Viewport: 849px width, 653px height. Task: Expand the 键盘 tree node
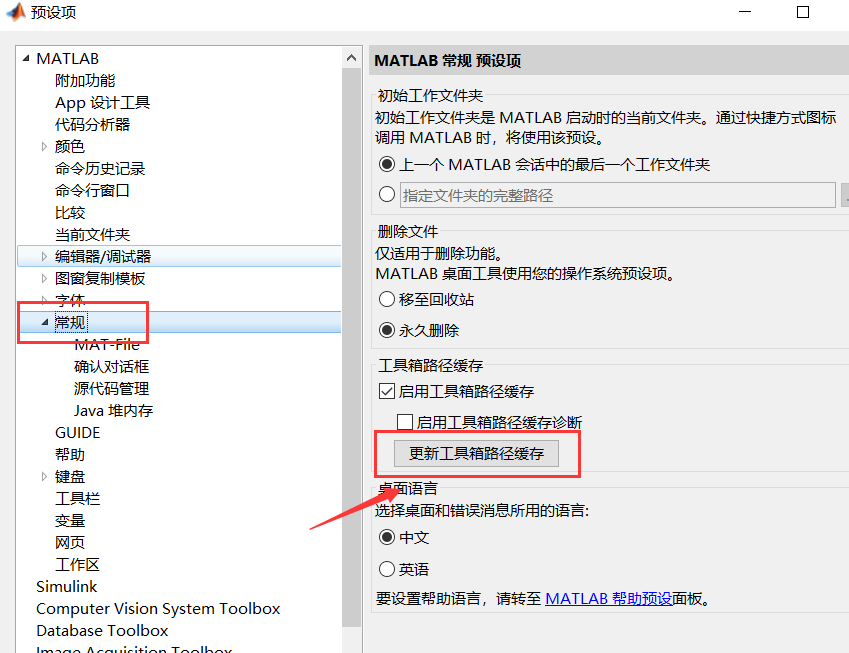[44, 476]
